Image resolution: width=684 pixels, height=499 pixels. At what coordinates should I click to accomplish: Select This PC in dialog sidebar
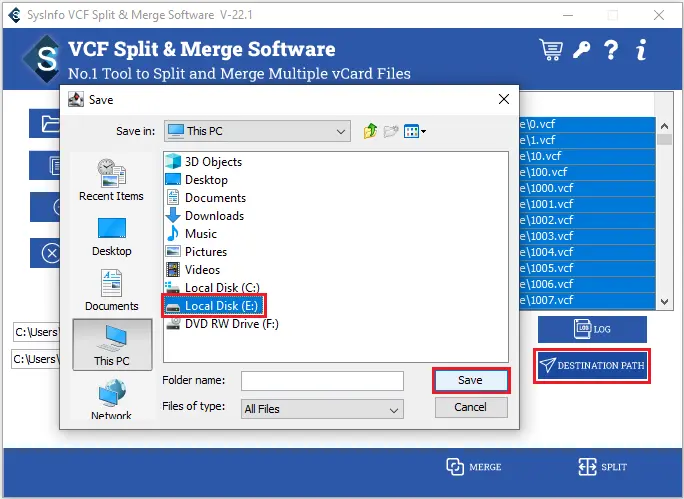click(x=112, y=345)
